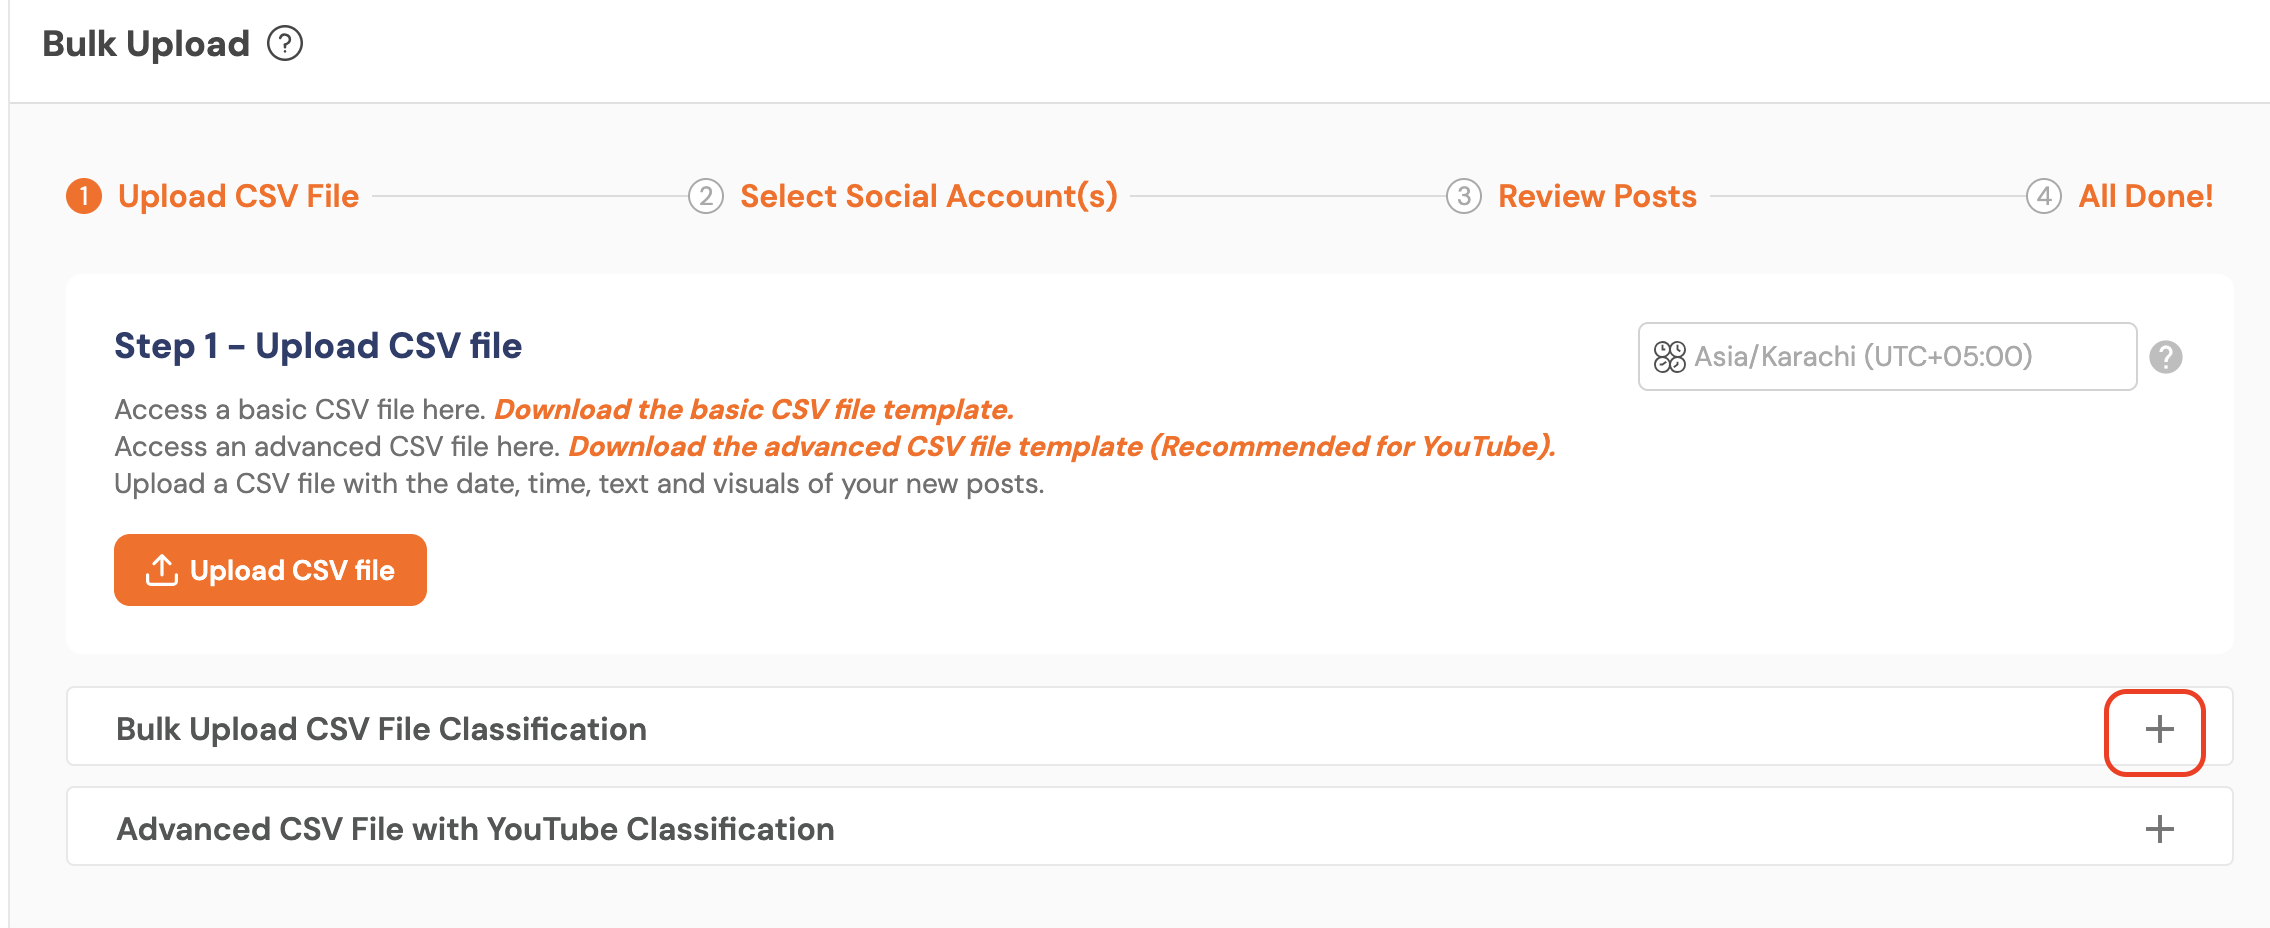Go to Select Social Account(s) step

pos(928,196)
